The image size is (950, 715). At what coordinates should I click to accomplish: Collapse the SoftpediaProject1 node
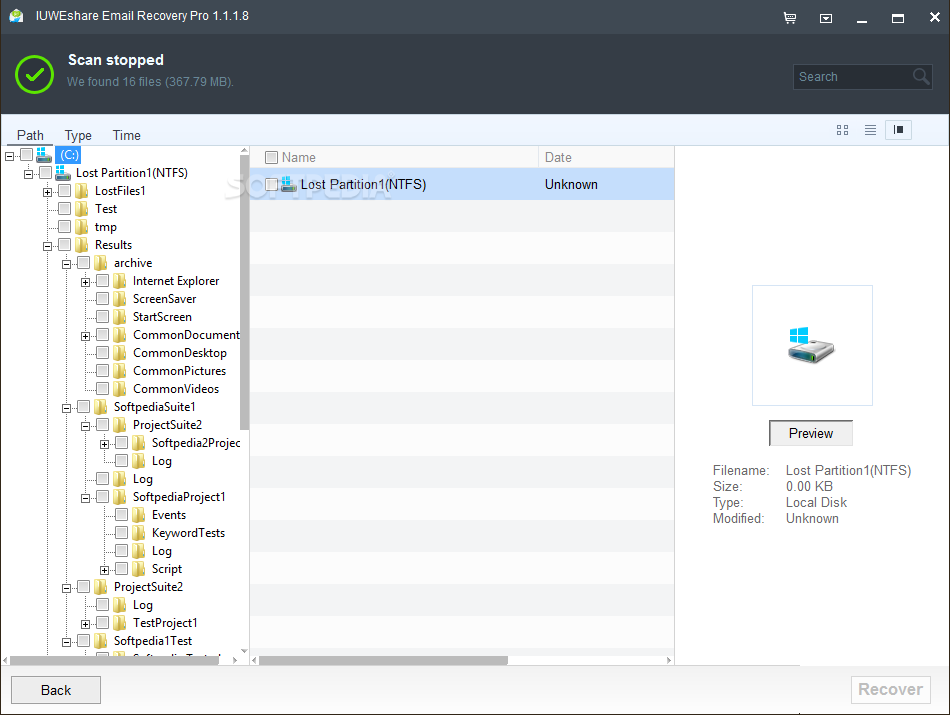(85, 499)
